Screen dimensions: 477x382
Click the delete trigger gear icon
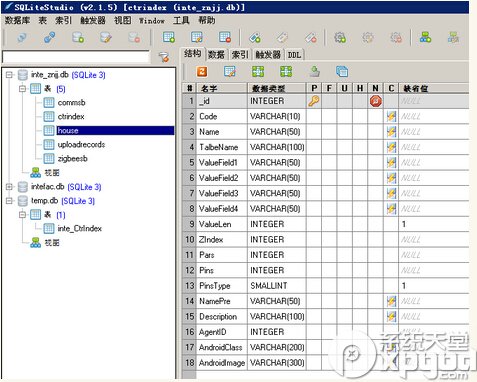396,37
